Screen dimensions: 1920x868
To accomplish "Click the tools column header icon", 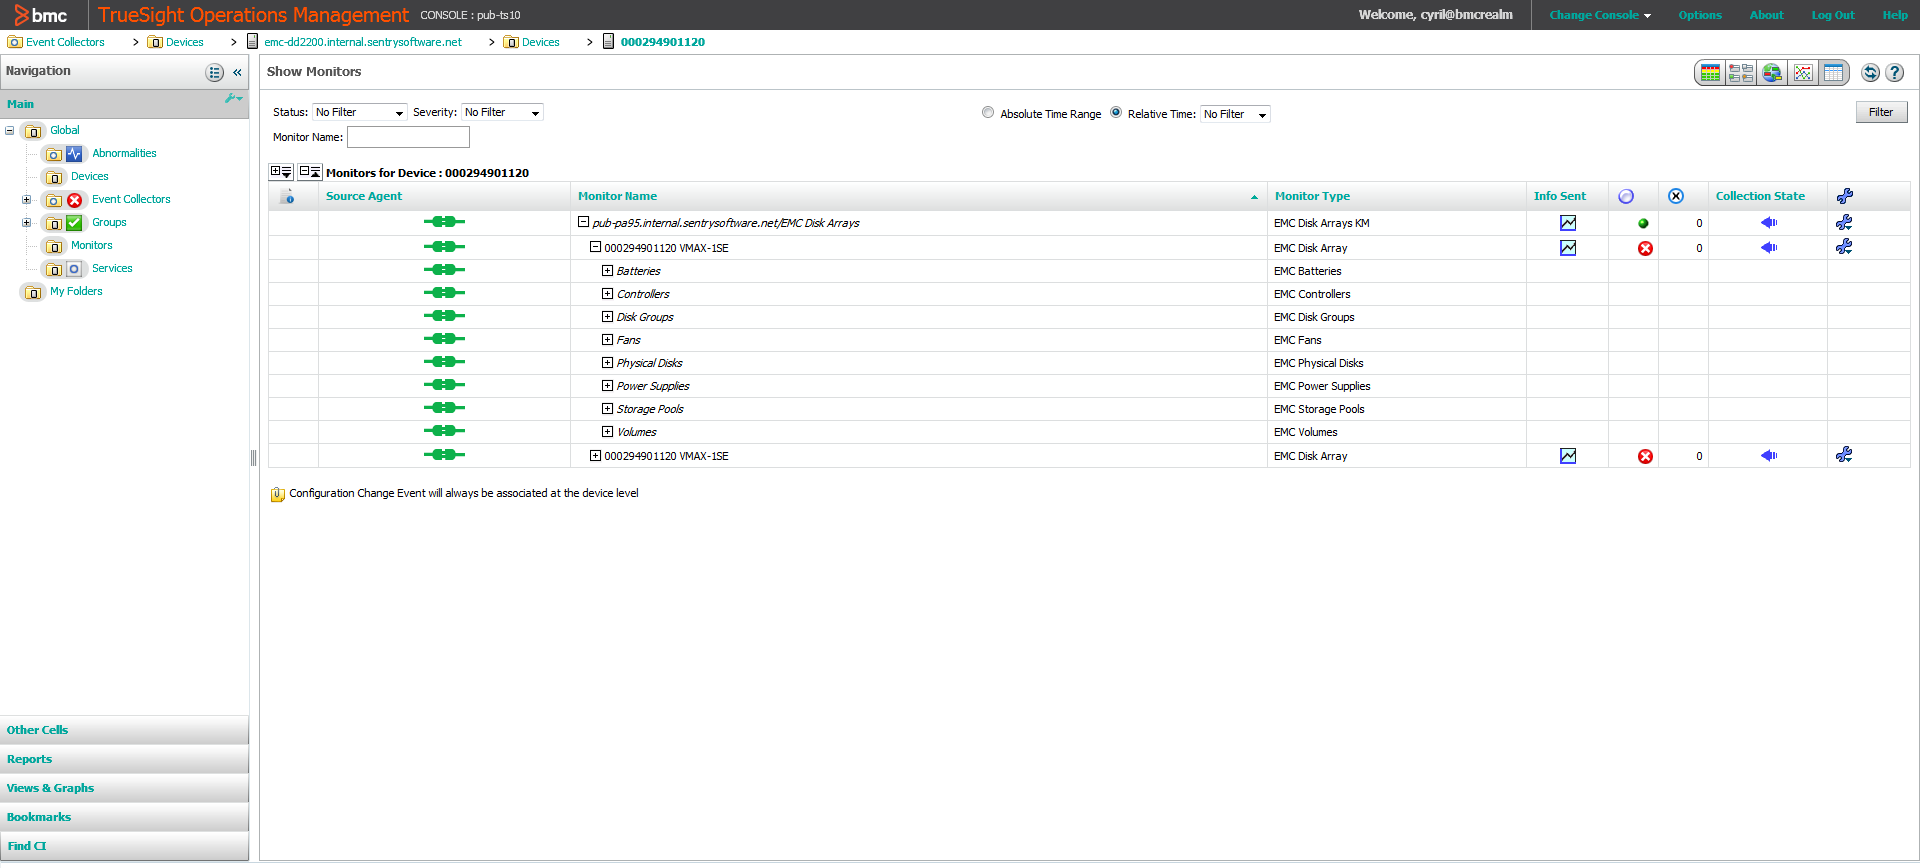I will click(x=1845, y=196).
